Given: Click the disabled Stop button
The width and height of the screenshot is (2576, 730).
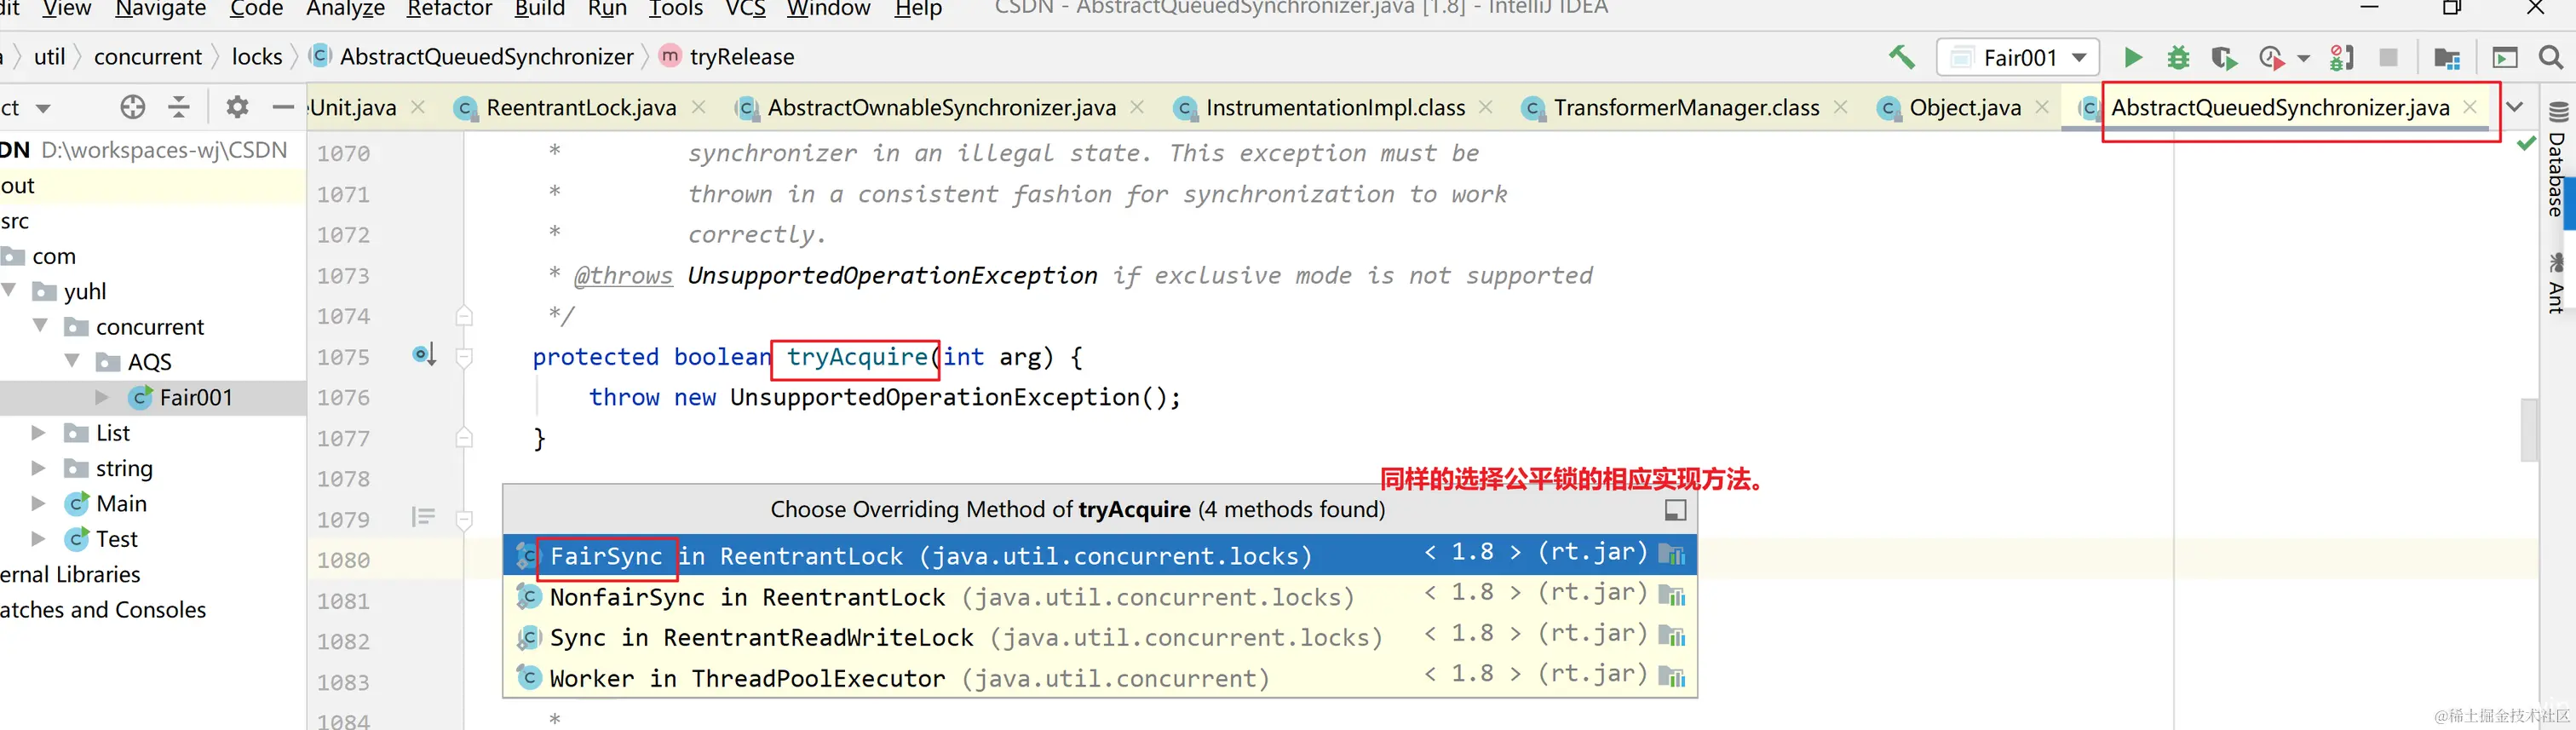Looking at the screenshot, I should click(2388, 57).
